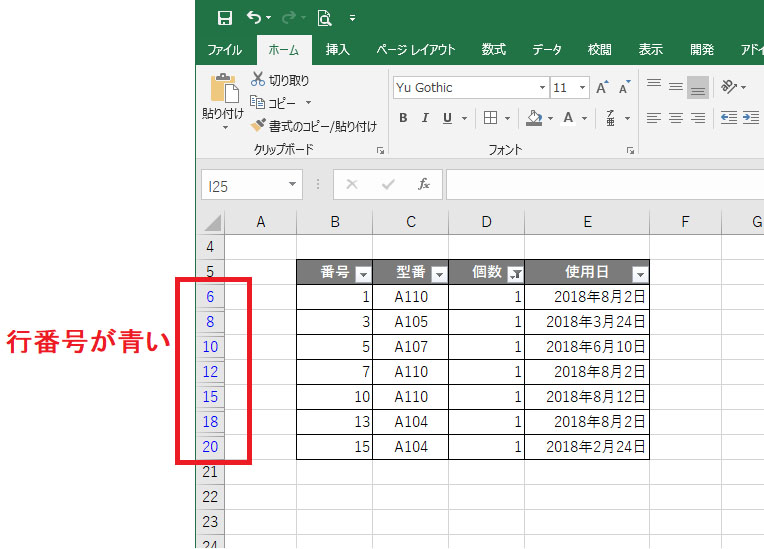Open print preview icon in quick access toolbar
The height and width of the screenshot is (549, 764).
324,18
